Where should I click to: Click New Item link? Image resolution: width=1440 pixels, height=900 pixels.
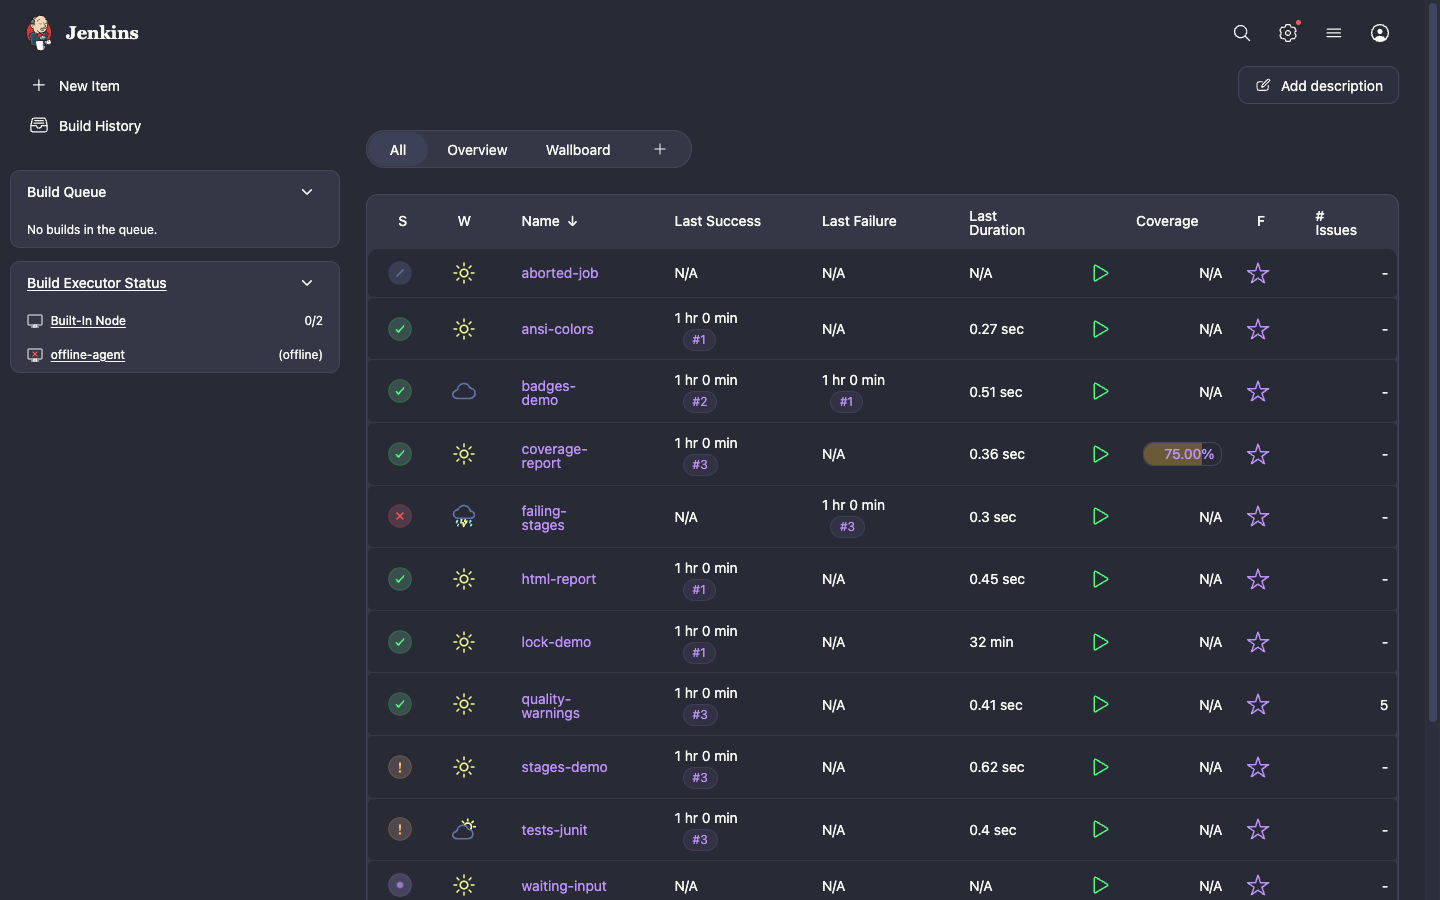click(x=89, y=86)
